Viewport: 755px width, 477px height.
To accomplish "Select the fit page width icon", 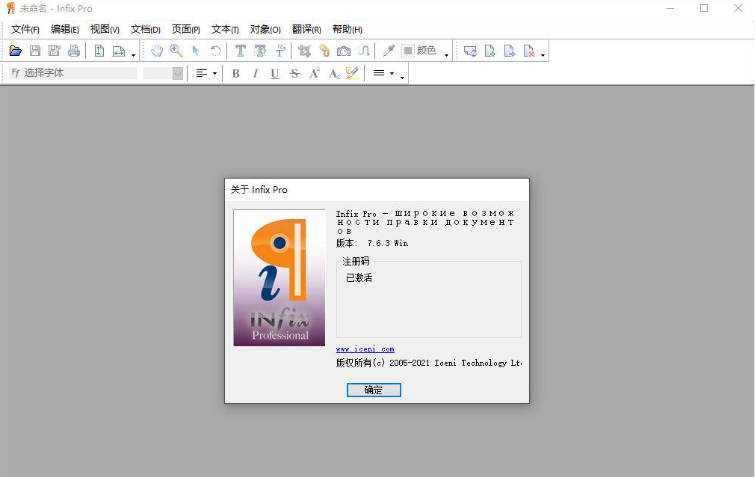I will point(118,51).
